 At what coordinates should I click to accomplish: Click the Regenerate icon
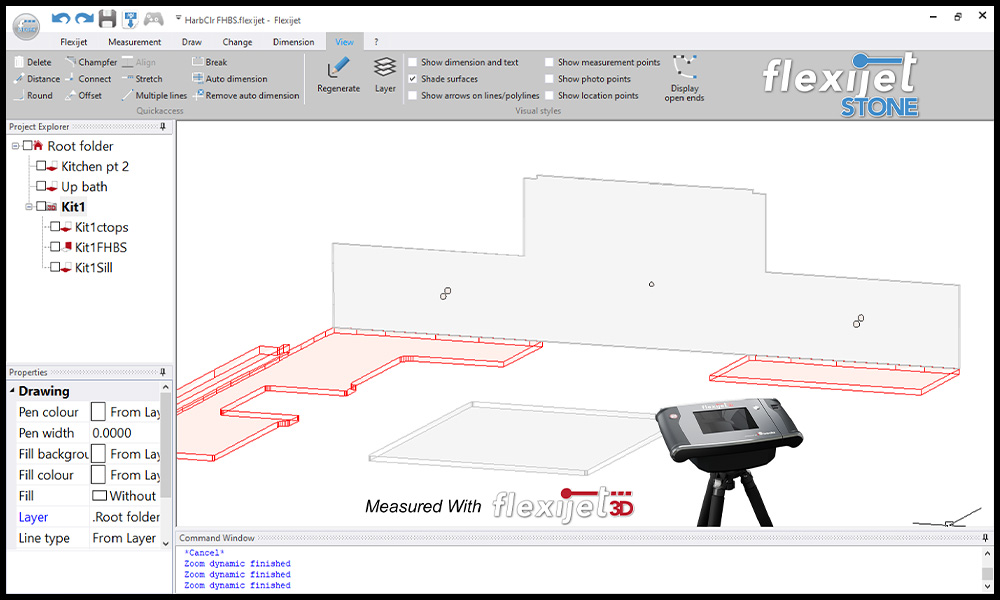click(x=338, y=72)
